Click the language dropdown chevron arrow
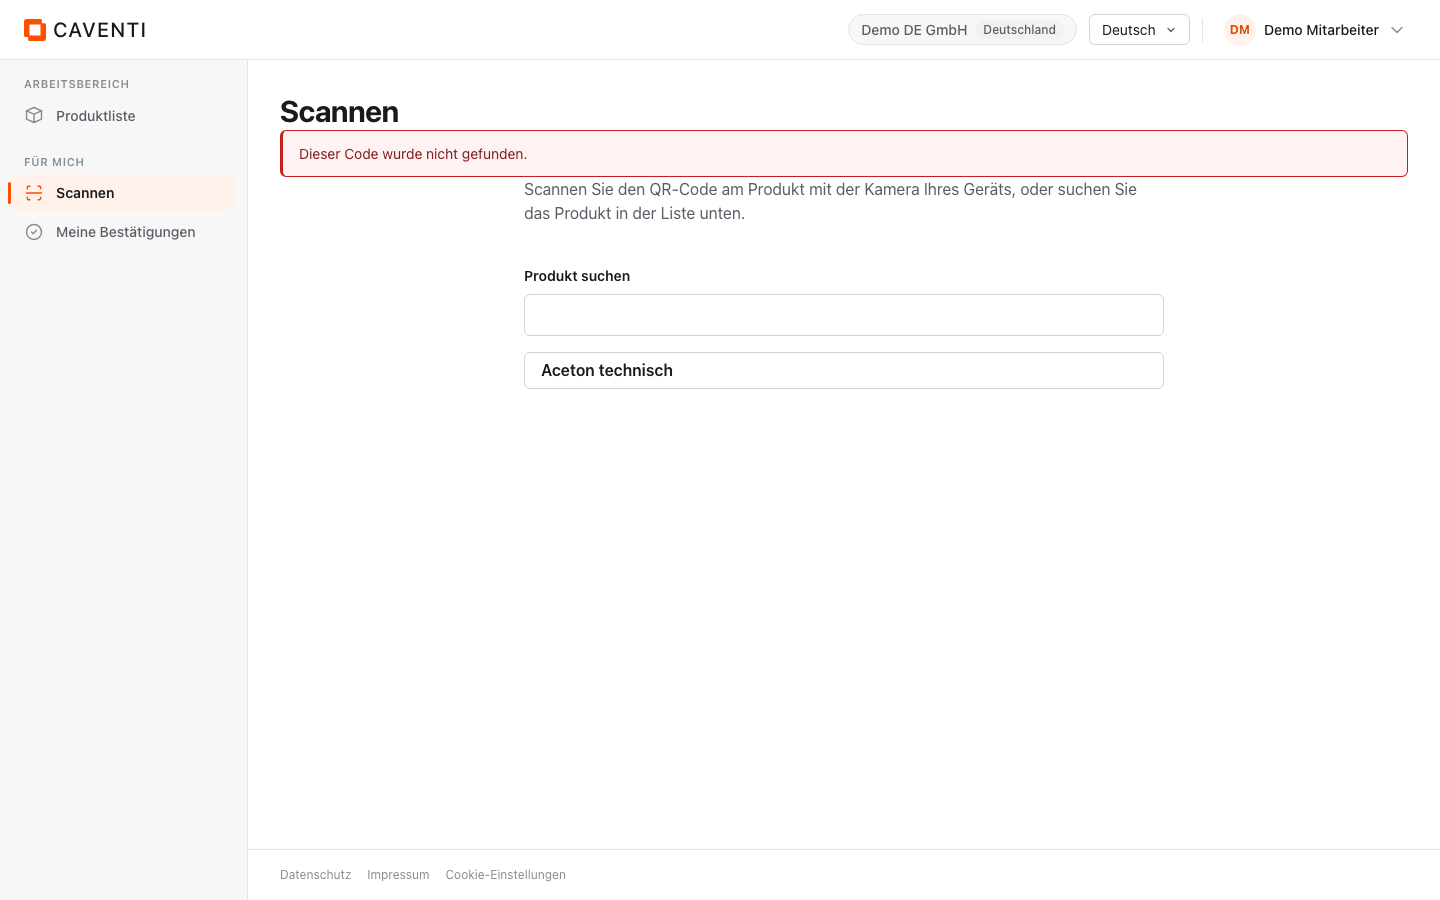 tap(1171, 30)
